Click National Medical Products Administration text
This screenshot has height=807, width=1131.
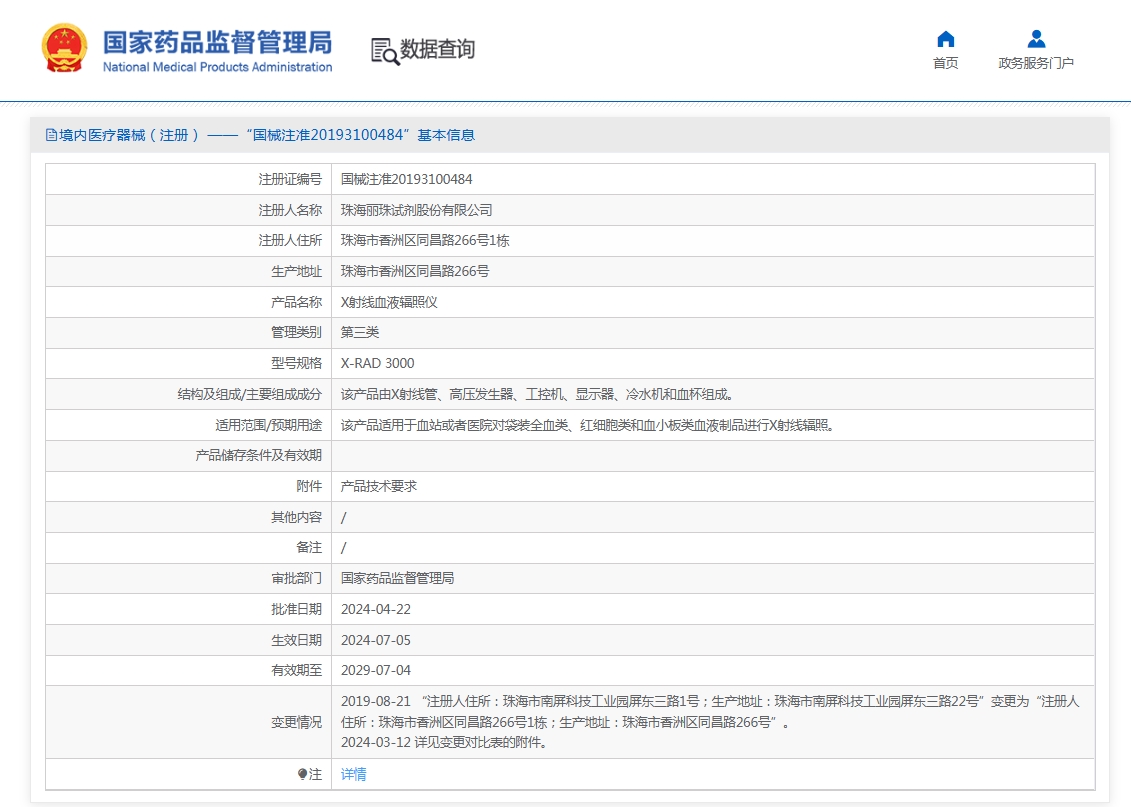[x=217, y=67]
